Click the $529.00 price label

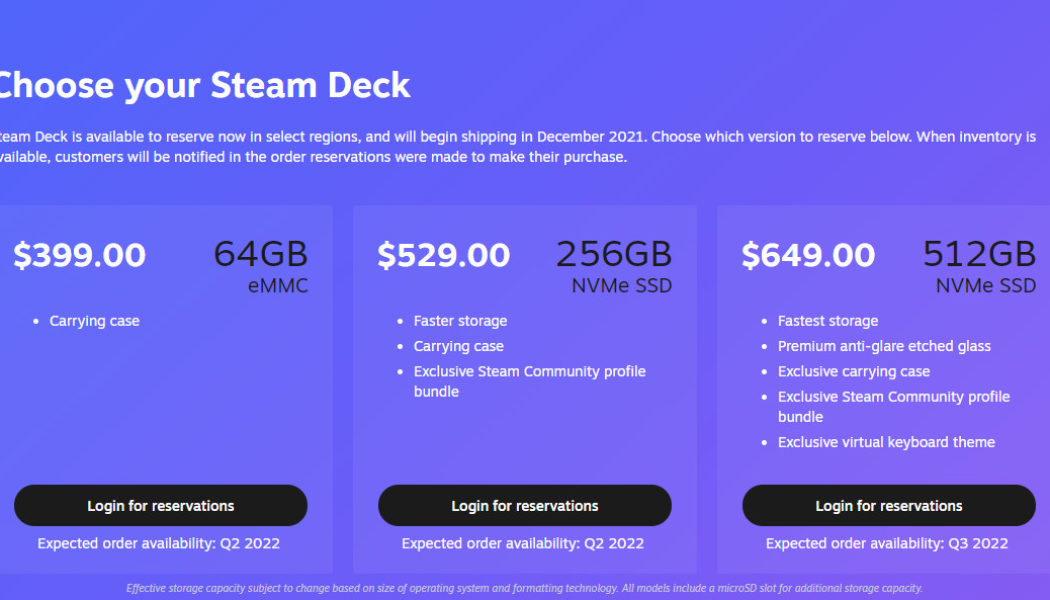click(x=443, y=255)
